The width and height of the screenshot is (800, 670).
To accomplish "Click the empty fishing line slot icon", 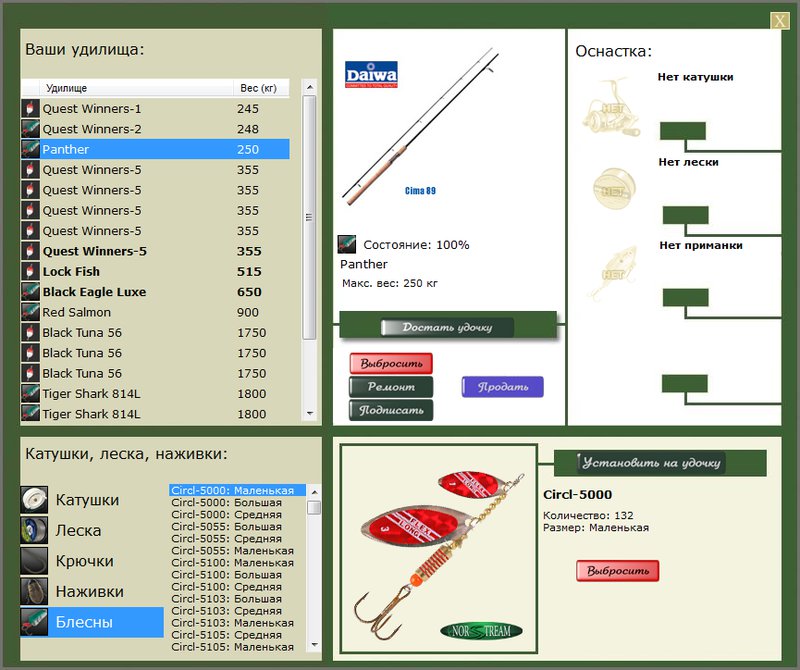I will tap(614, 188).
